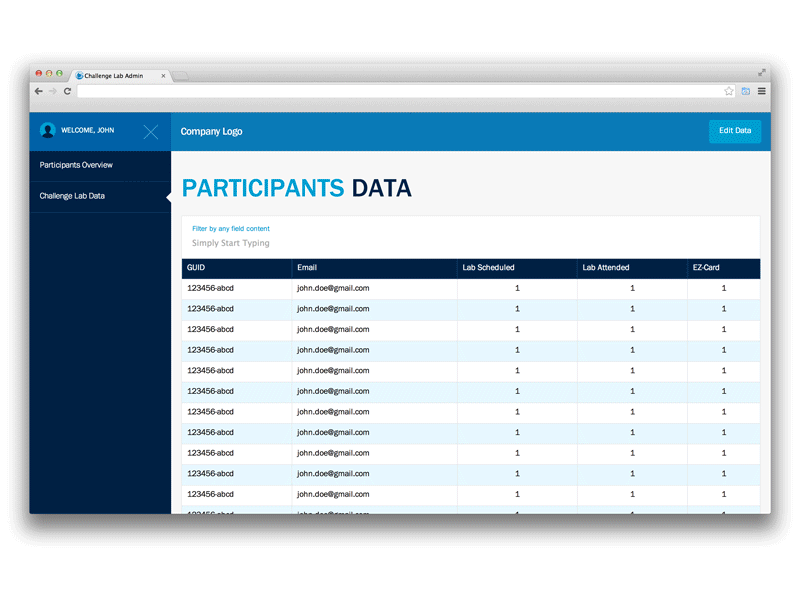Click the favicon on the Challenge Lab Admin tab
The width and height of the screenshot is (800, 600).
point(77,75)
